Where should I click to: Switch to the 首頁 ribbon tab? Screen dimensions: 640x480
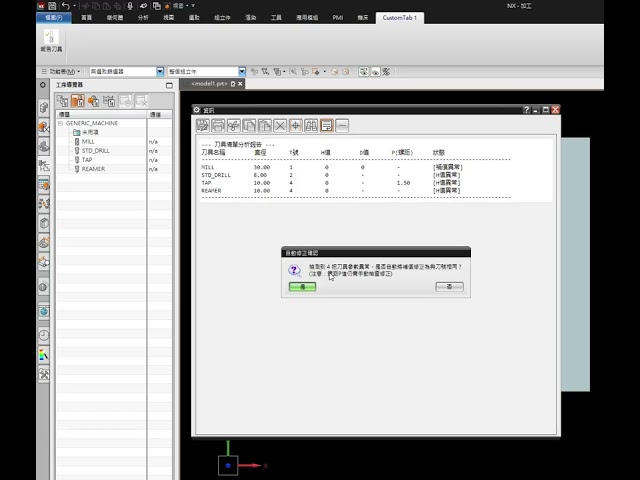click(x=87, y=18)
